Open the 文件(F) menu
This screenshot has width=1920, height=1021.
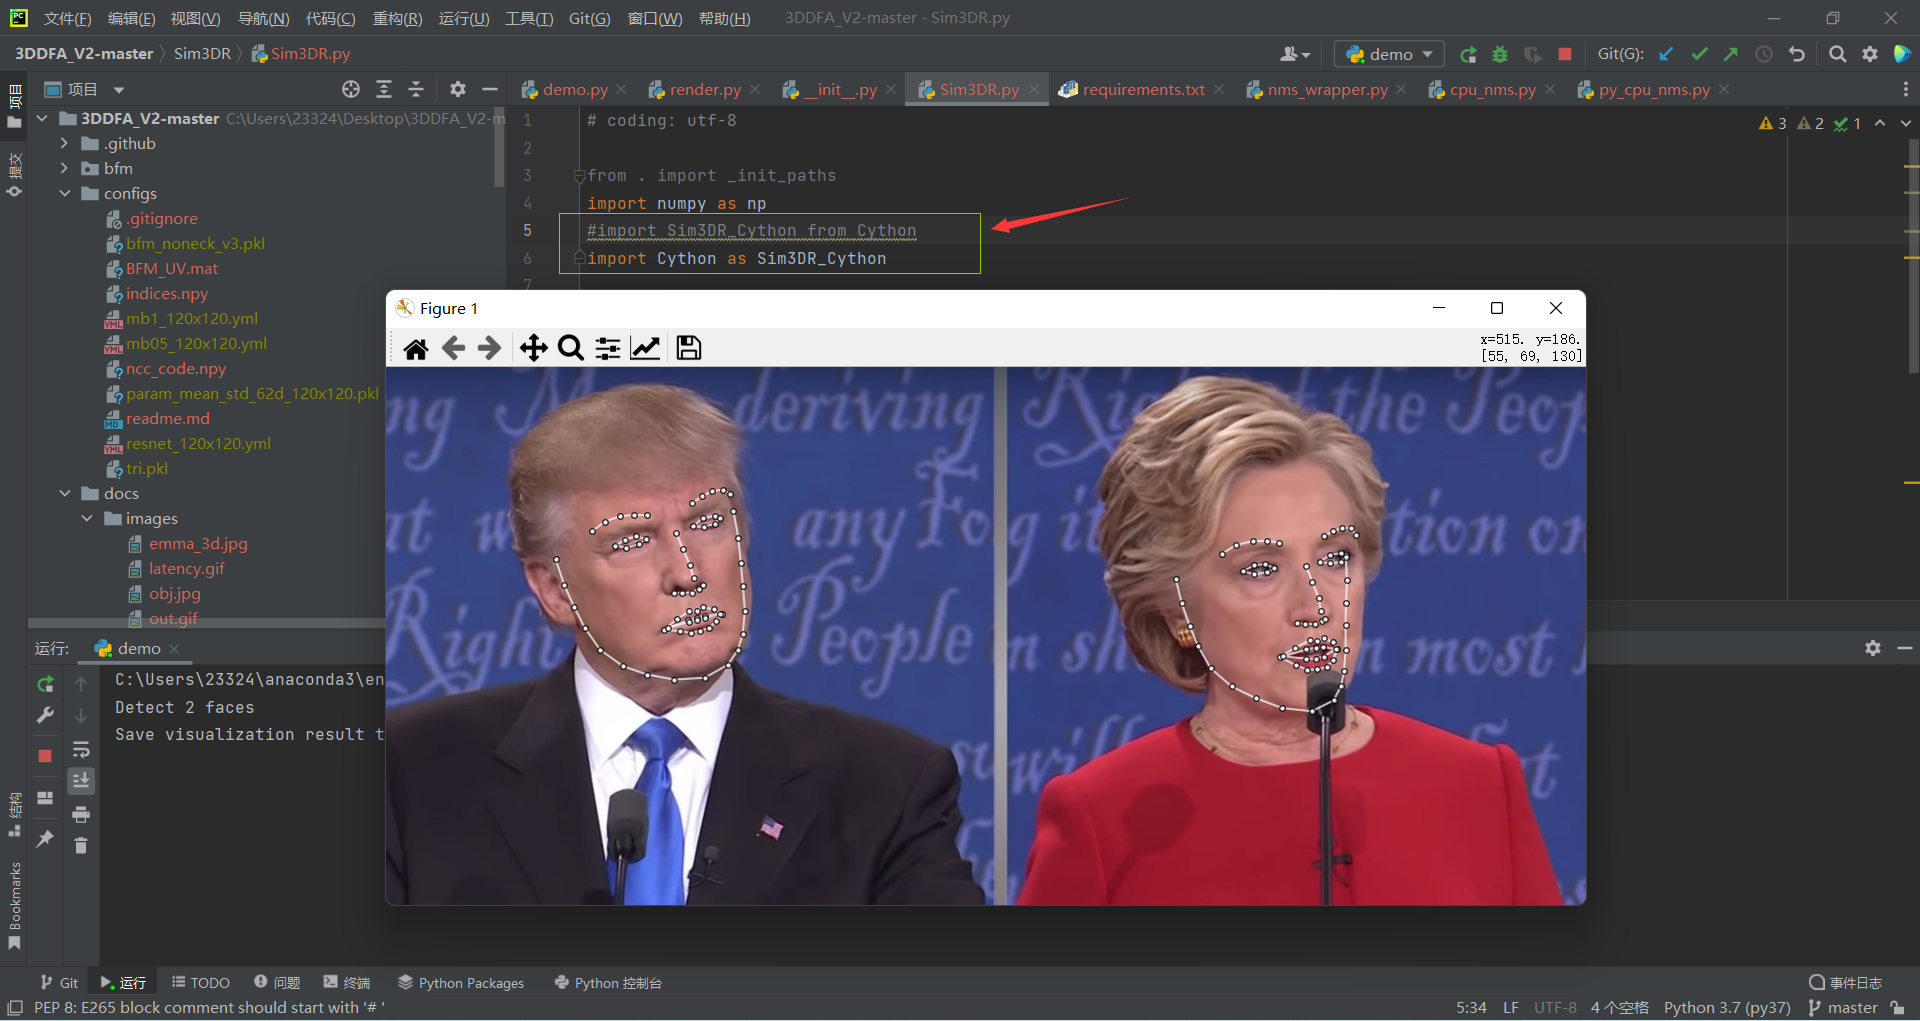(x=67, y=18)
